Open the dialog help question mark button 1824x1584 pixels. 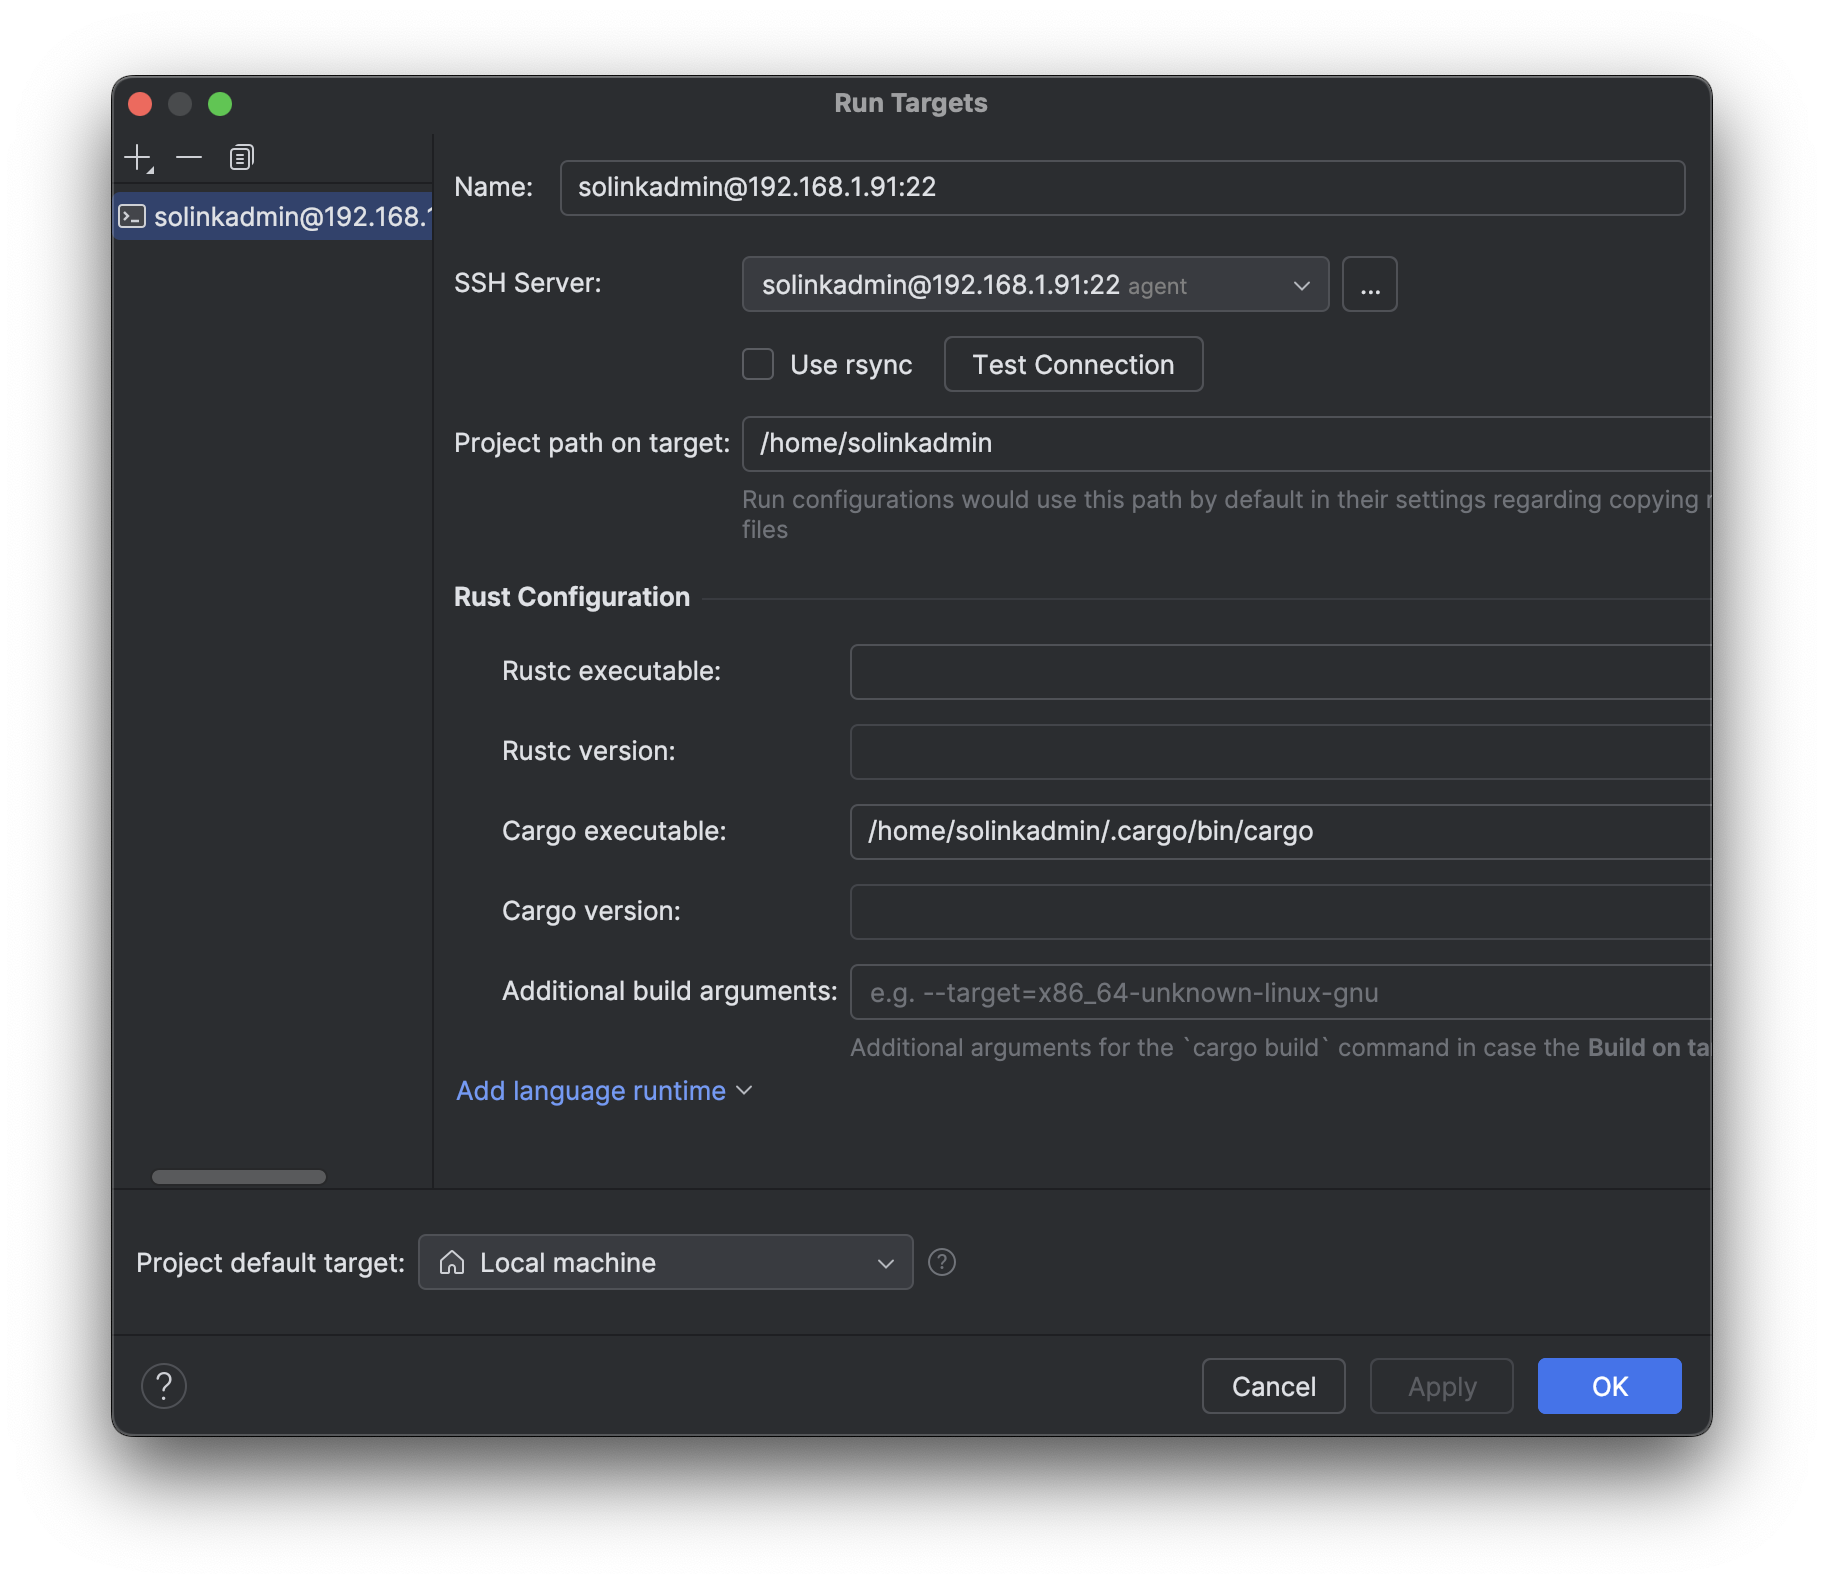point(164,1386)
